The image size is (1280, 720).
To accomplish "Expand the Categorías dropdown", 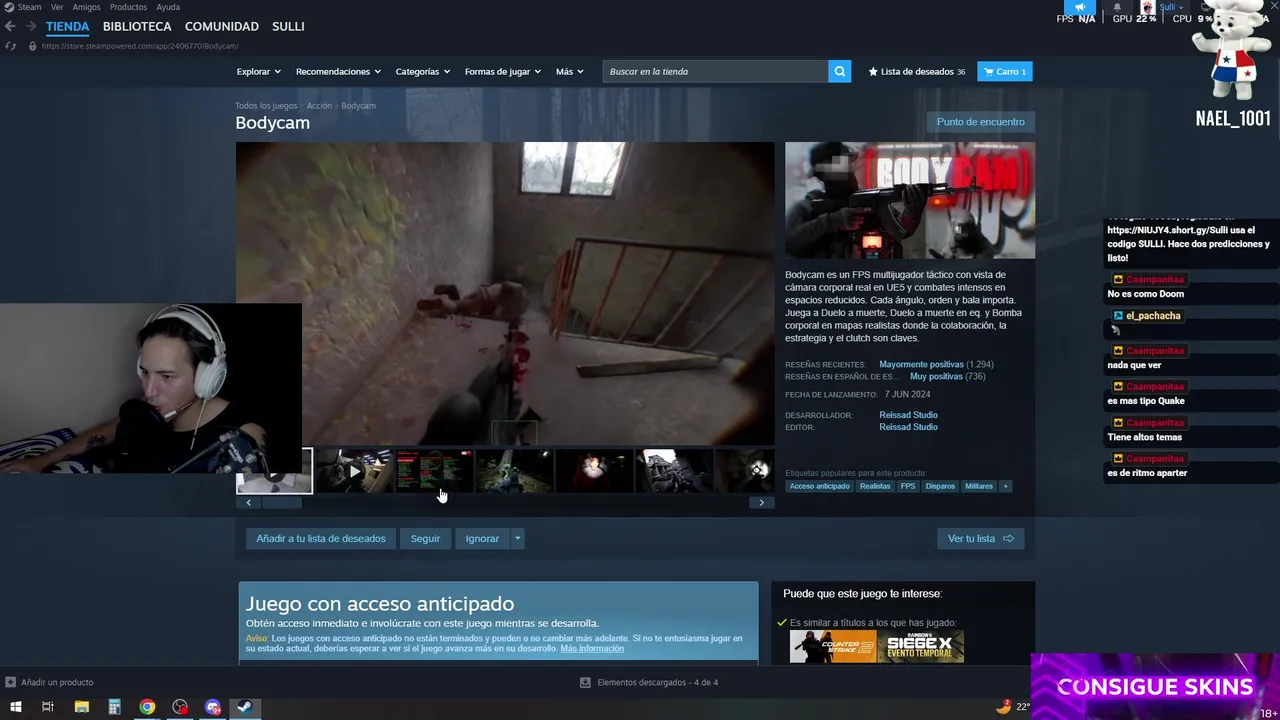I will (x=422, y=71).
